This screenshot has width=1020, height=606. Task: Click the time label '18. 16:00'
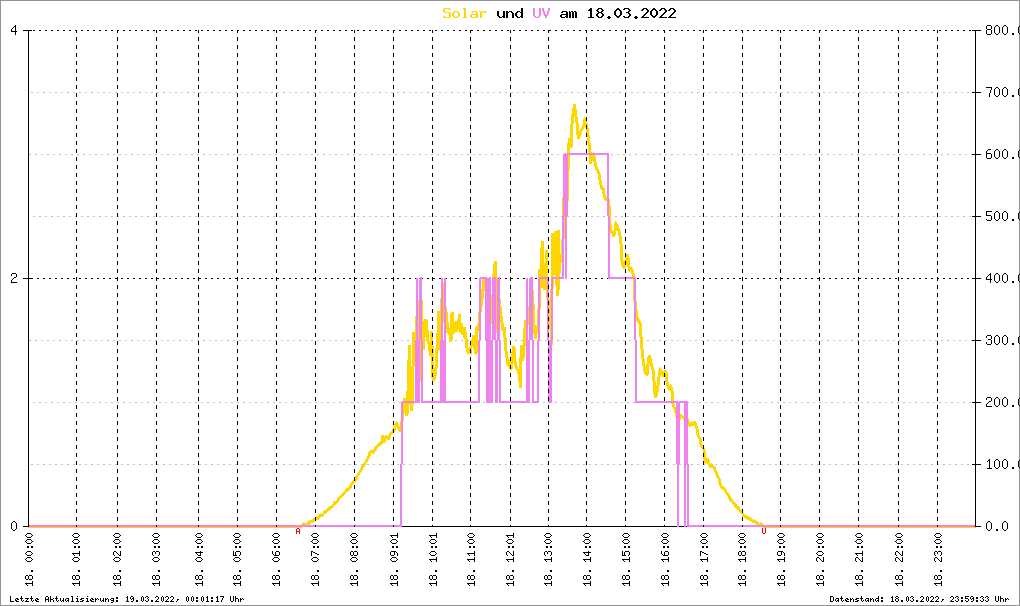pos(665,560)
